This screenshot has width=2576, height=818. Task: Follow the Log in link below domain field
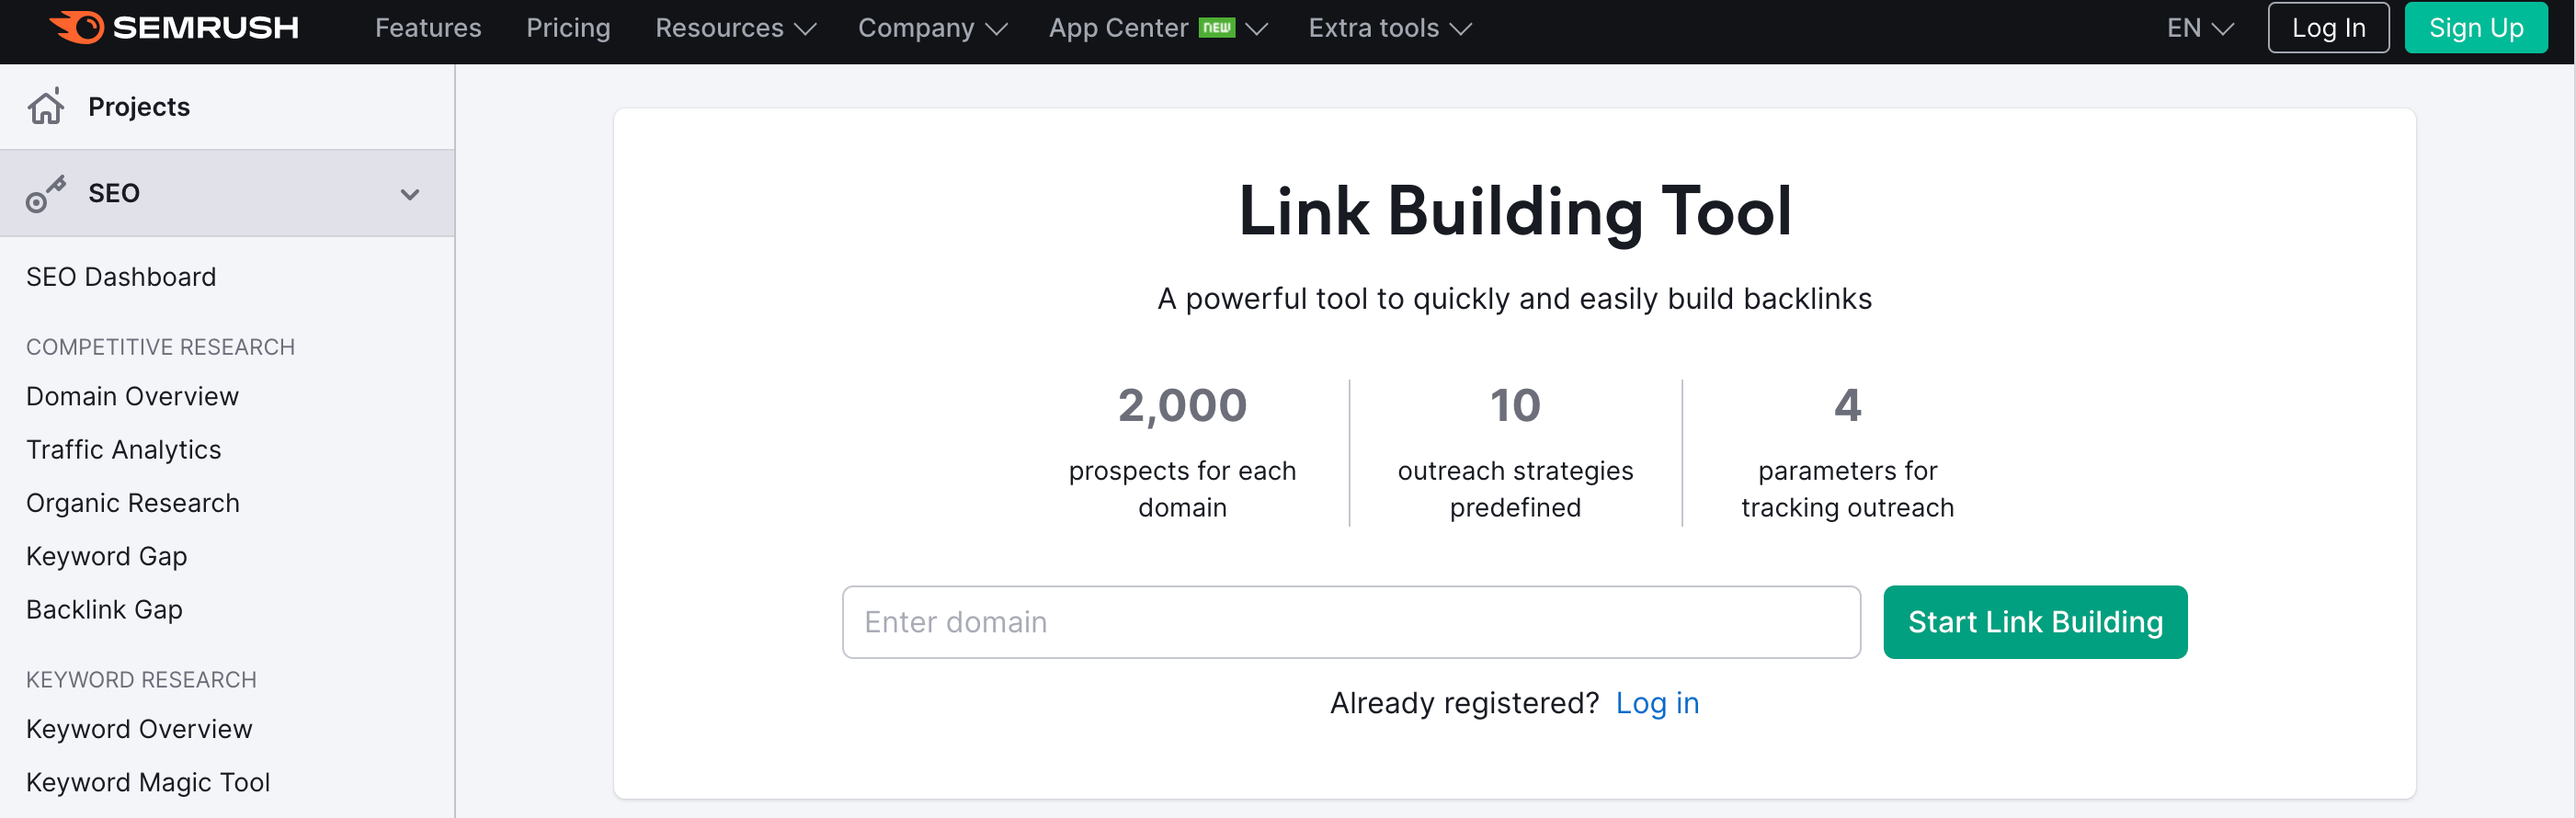(1657, 703)
